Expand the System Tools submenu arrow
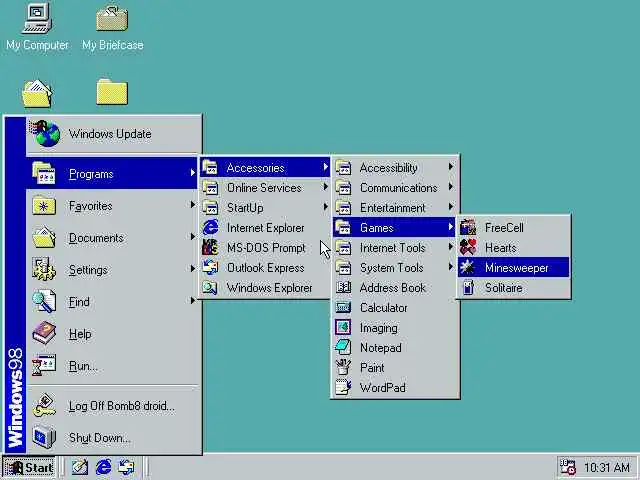640x480 pixels. 451,267
